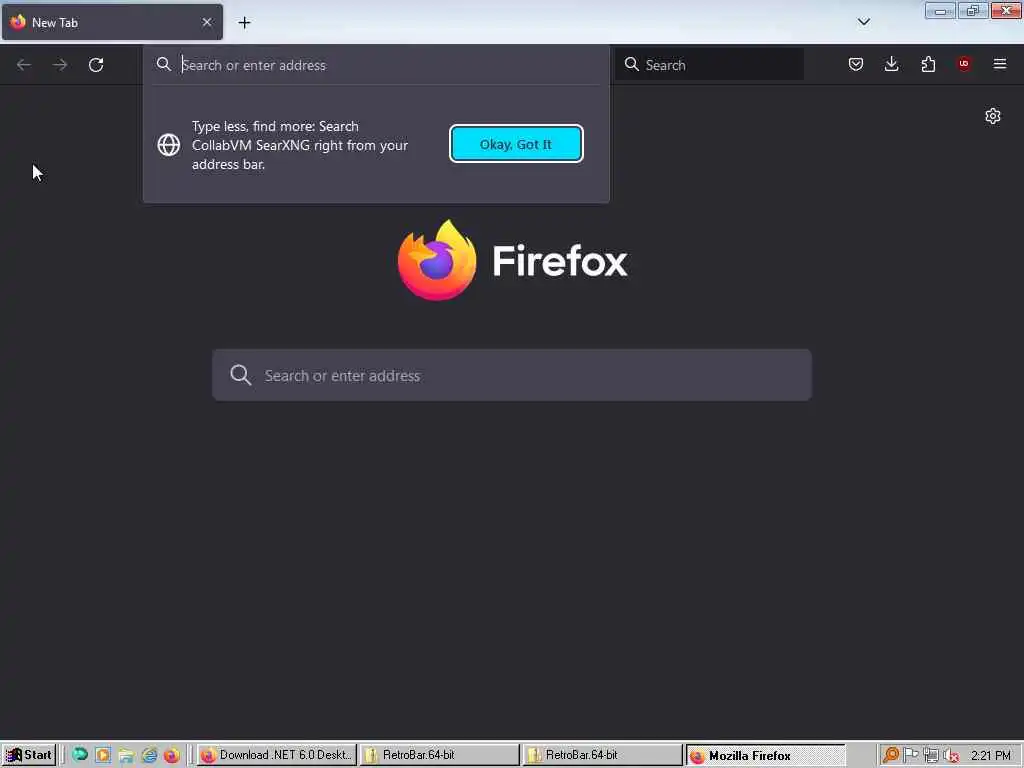
Task: Launch Firefox from quick launch bar
Action: click(x=172, y=756)
